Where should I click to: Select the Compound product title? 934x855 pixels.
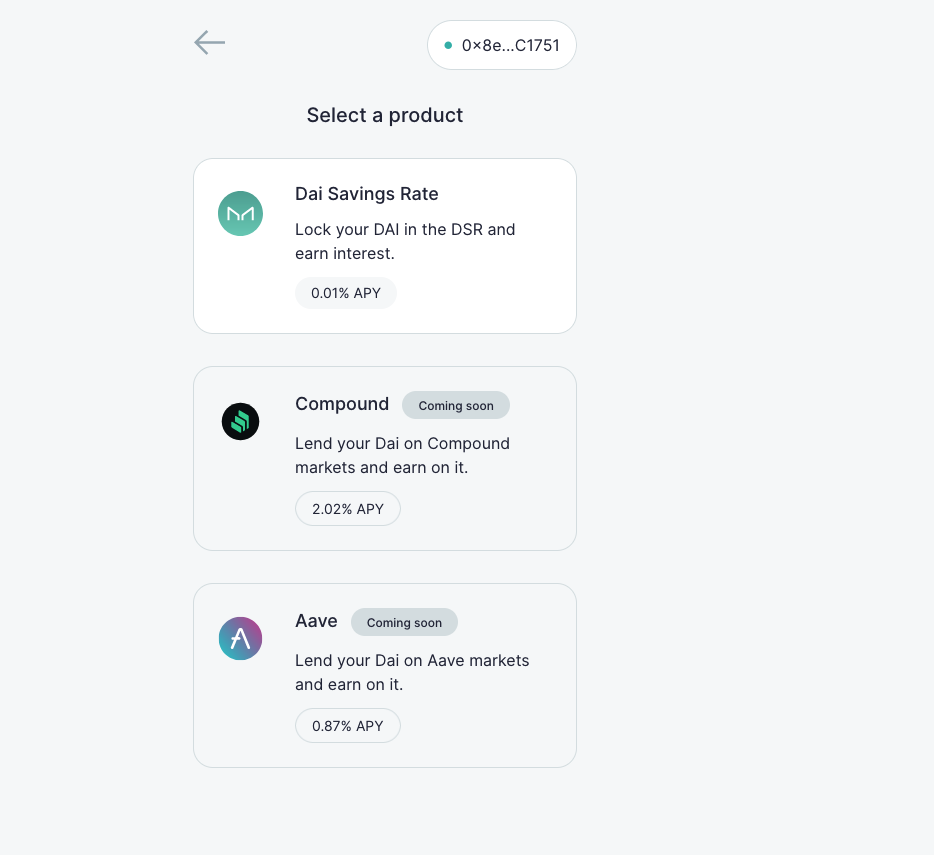[x=342, y=405]
